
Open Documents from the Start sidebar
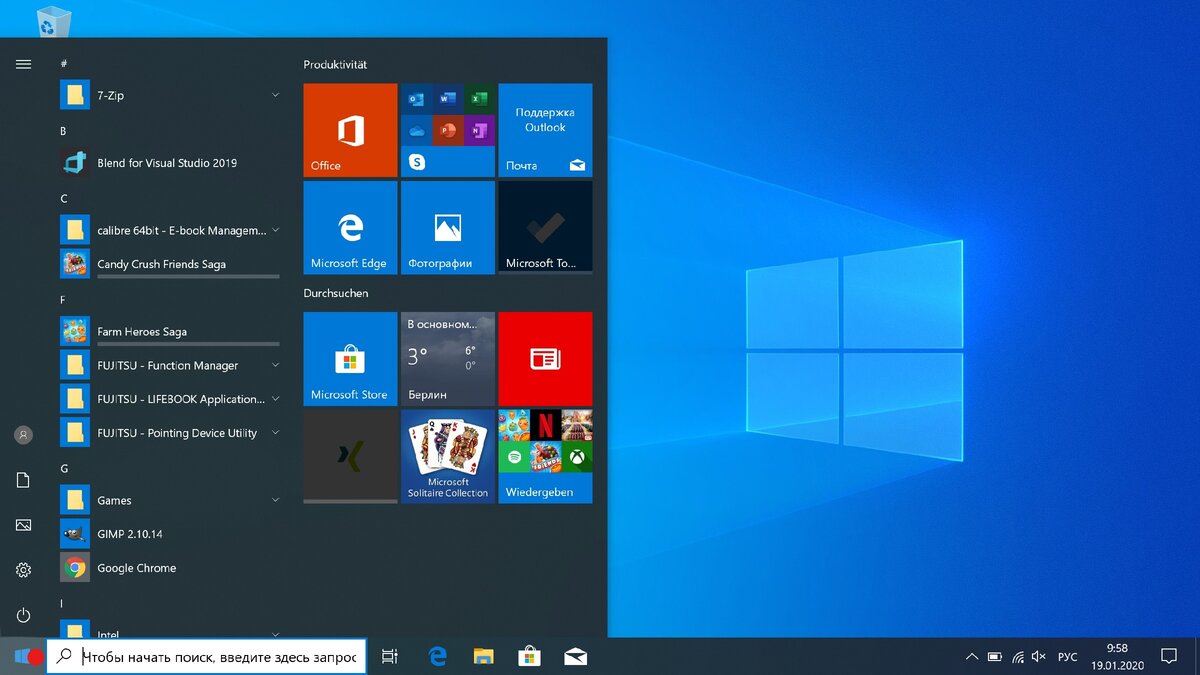click(x=23, y=480)
